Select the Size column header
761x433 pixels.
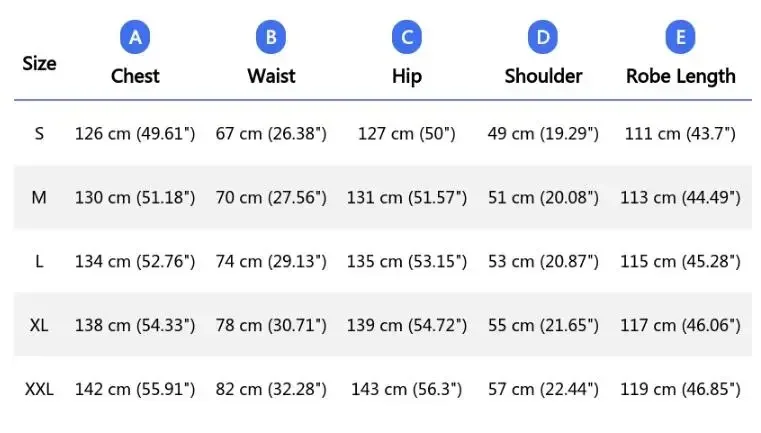[x=39, y=63]
